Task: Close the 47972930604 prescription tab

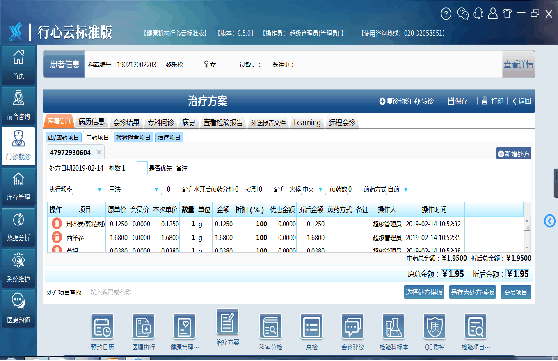Action: click(99, 152)
